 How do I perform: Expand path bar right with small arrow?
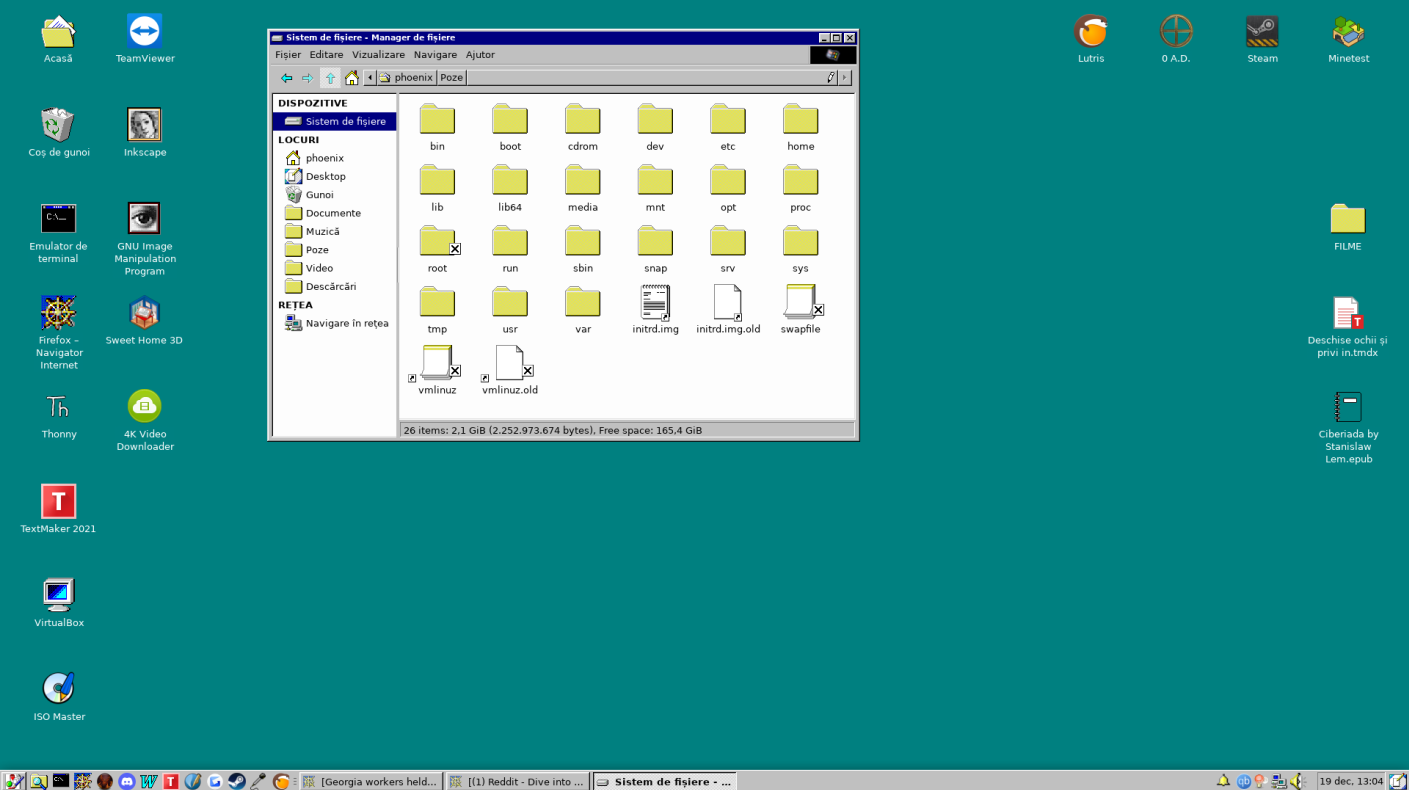844,77
